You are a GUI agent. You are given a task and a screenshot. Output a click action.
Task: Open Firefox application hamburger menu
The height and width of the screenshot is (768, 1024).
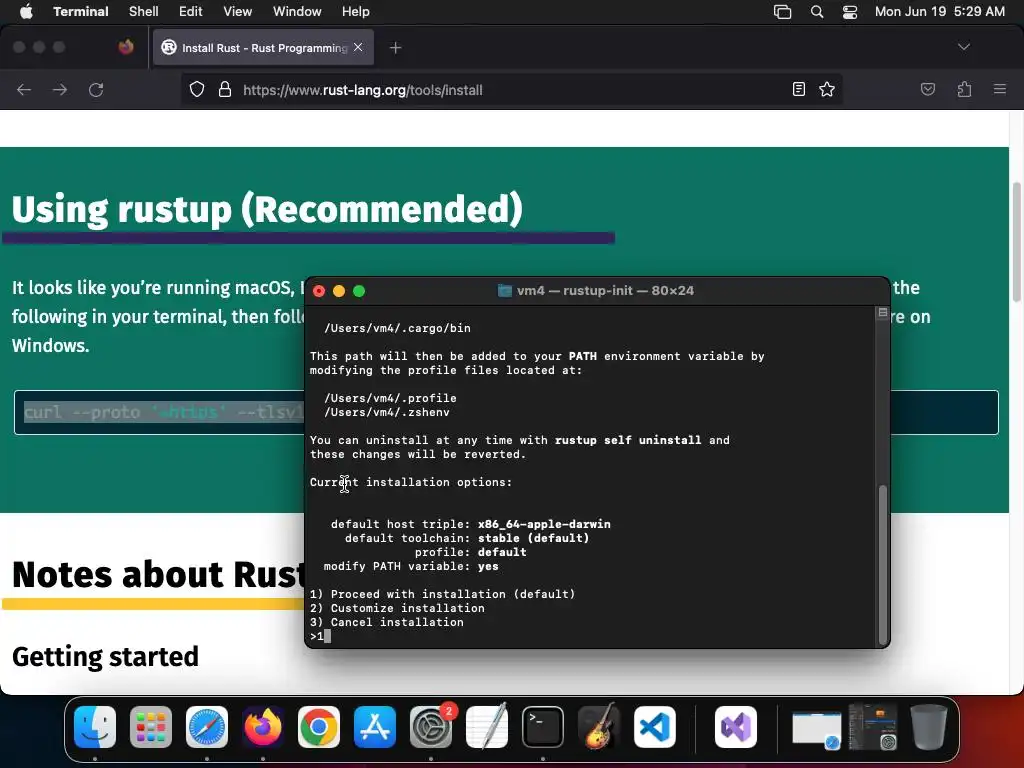point(1000,89)
